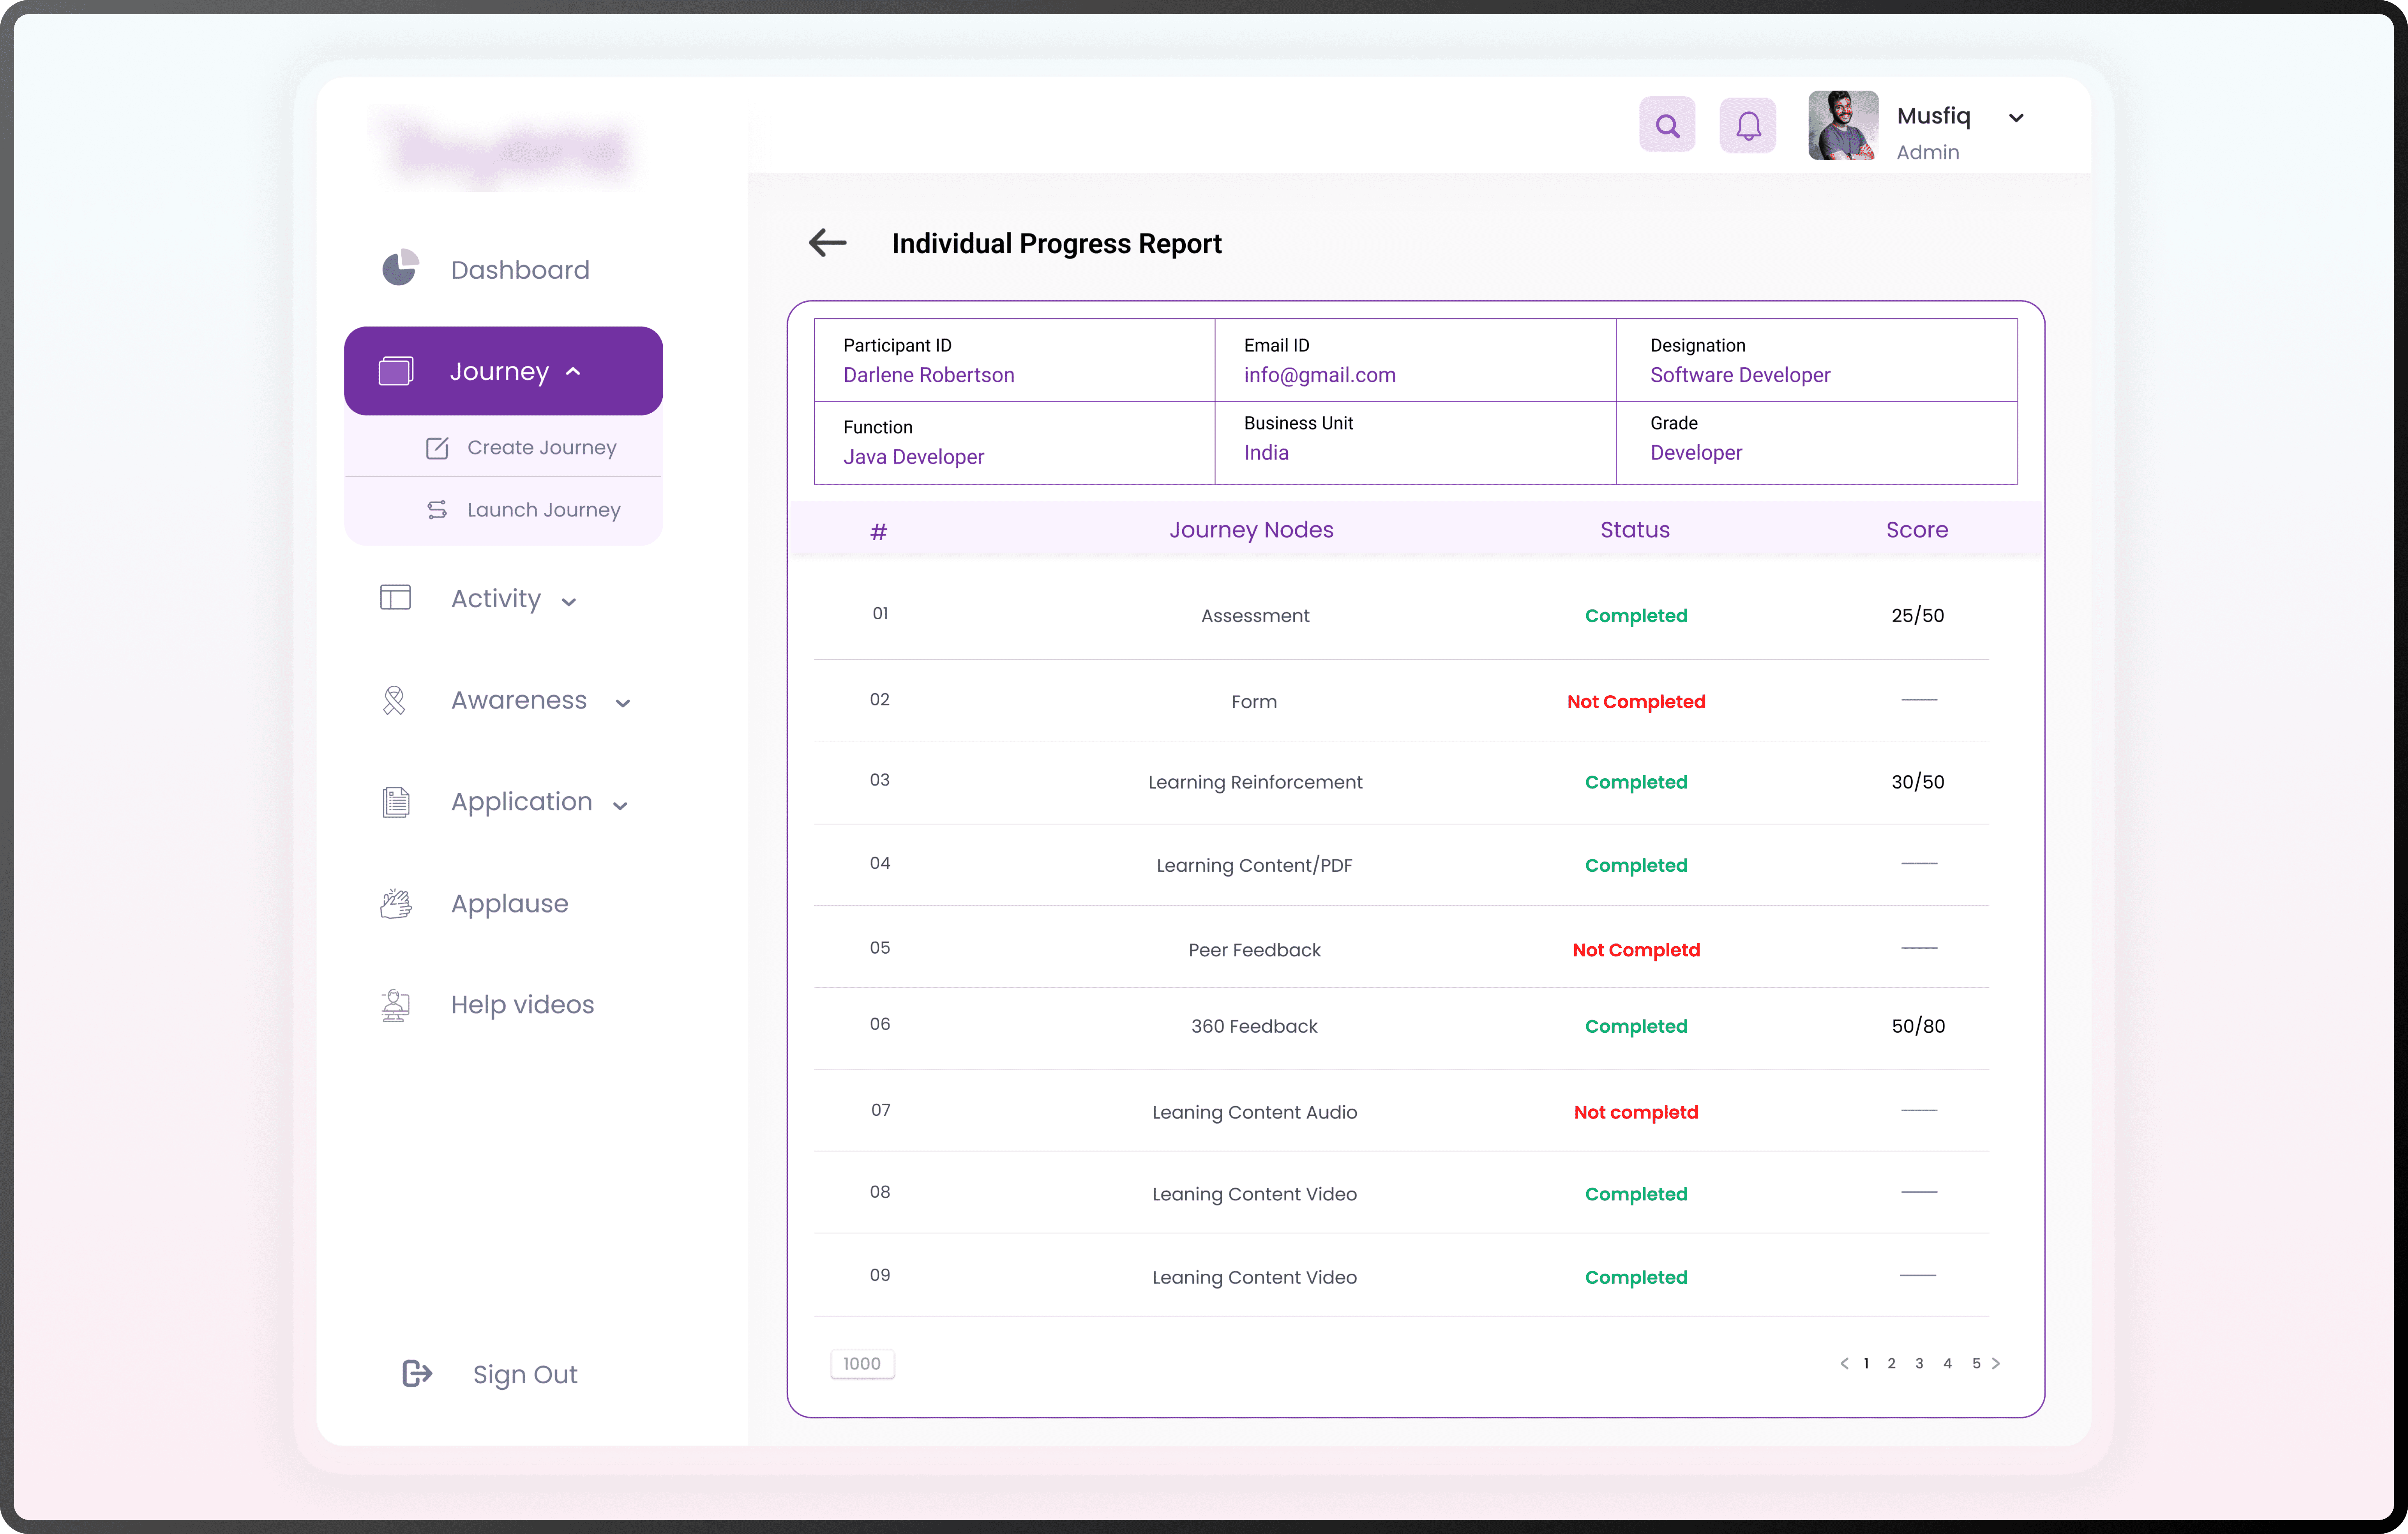
Task: Click the 50/80 score value
Action: coord(1918,1026)
